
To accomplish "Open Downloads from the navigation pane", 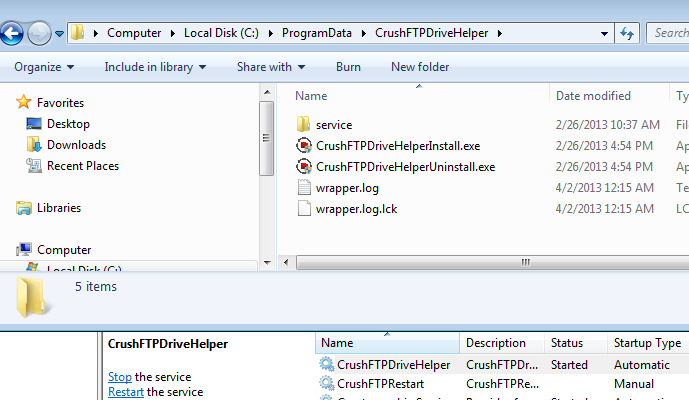I will [x=76, y=145].
